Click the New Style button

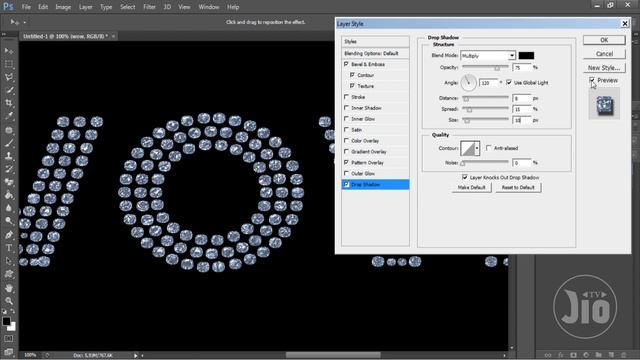pyautogui.click(x=604, y=68)
